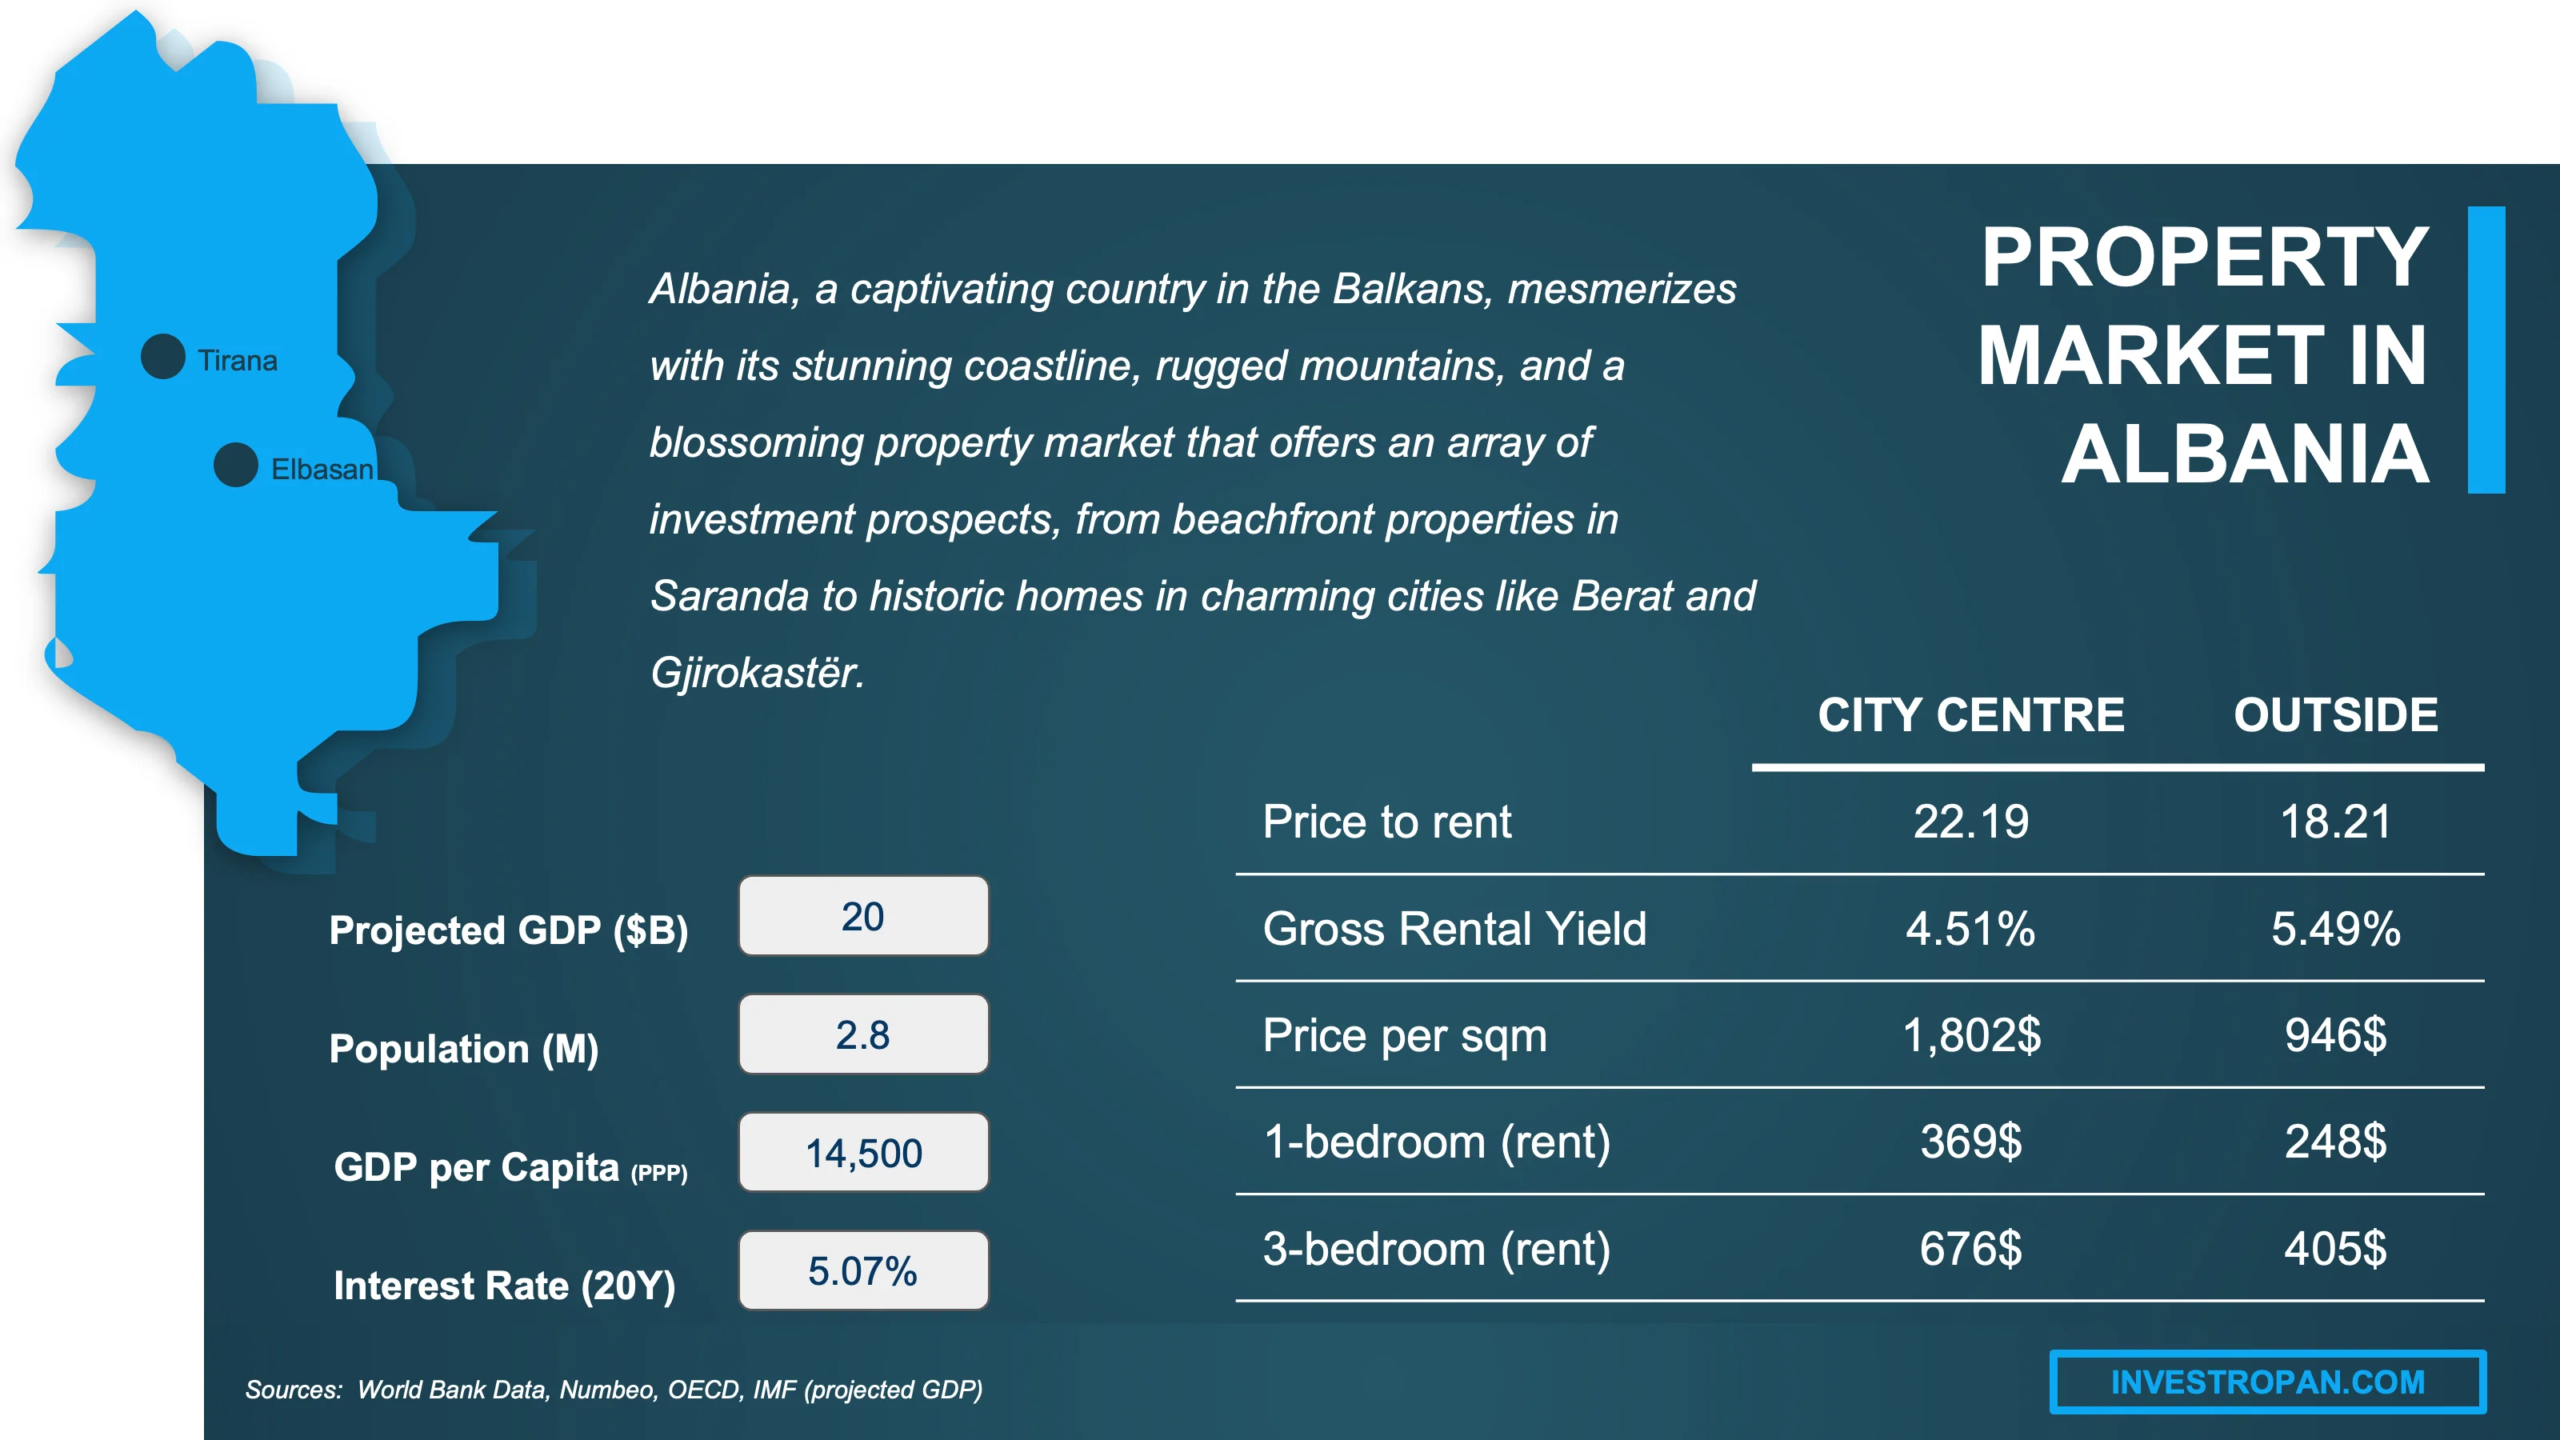The height and width of the screenshot is (1440, 2560).
Task: Open the INVESTROPAN.COM link box
Action: 2267,1382
